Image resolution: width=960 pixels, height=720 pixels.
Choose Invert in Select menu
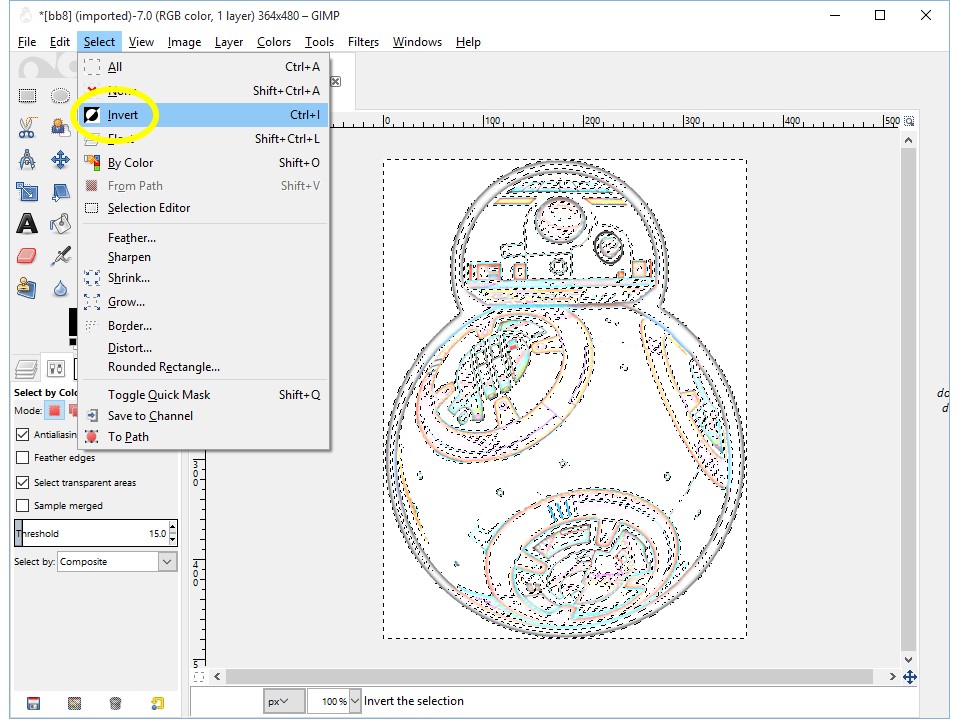pos(203,114)
